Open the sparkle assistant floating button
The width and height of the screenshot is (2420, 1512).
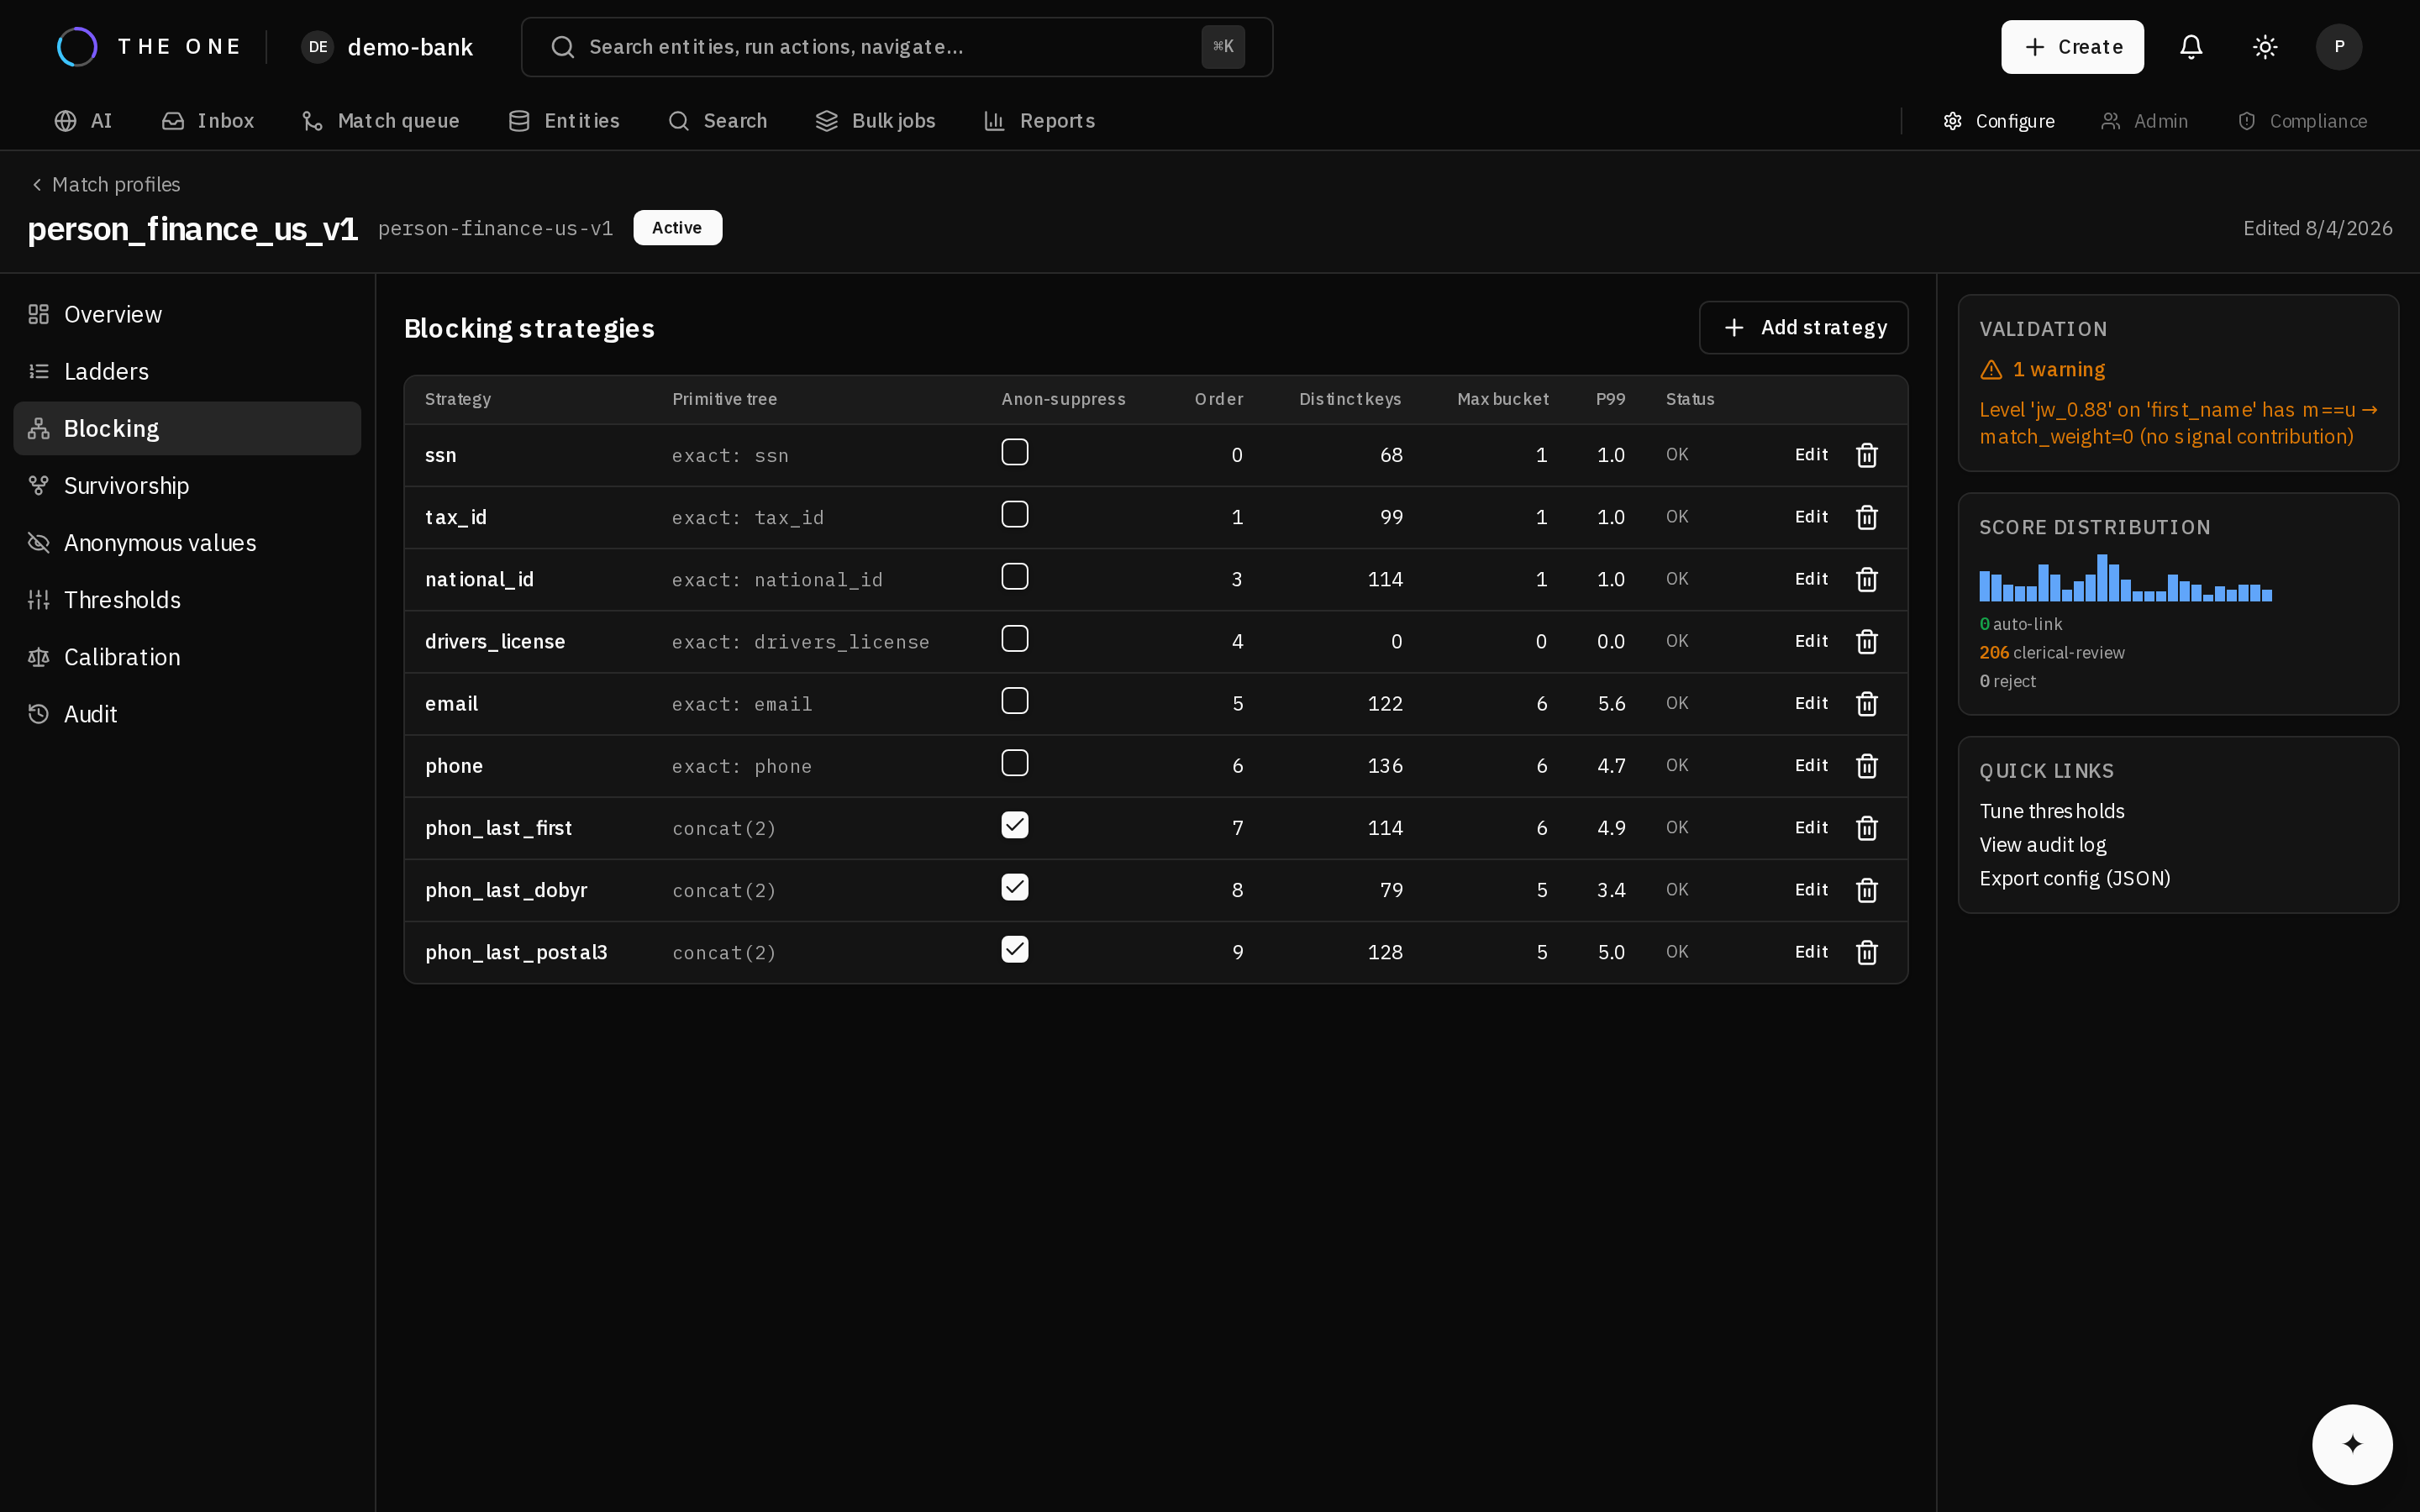point(2352,1444)
